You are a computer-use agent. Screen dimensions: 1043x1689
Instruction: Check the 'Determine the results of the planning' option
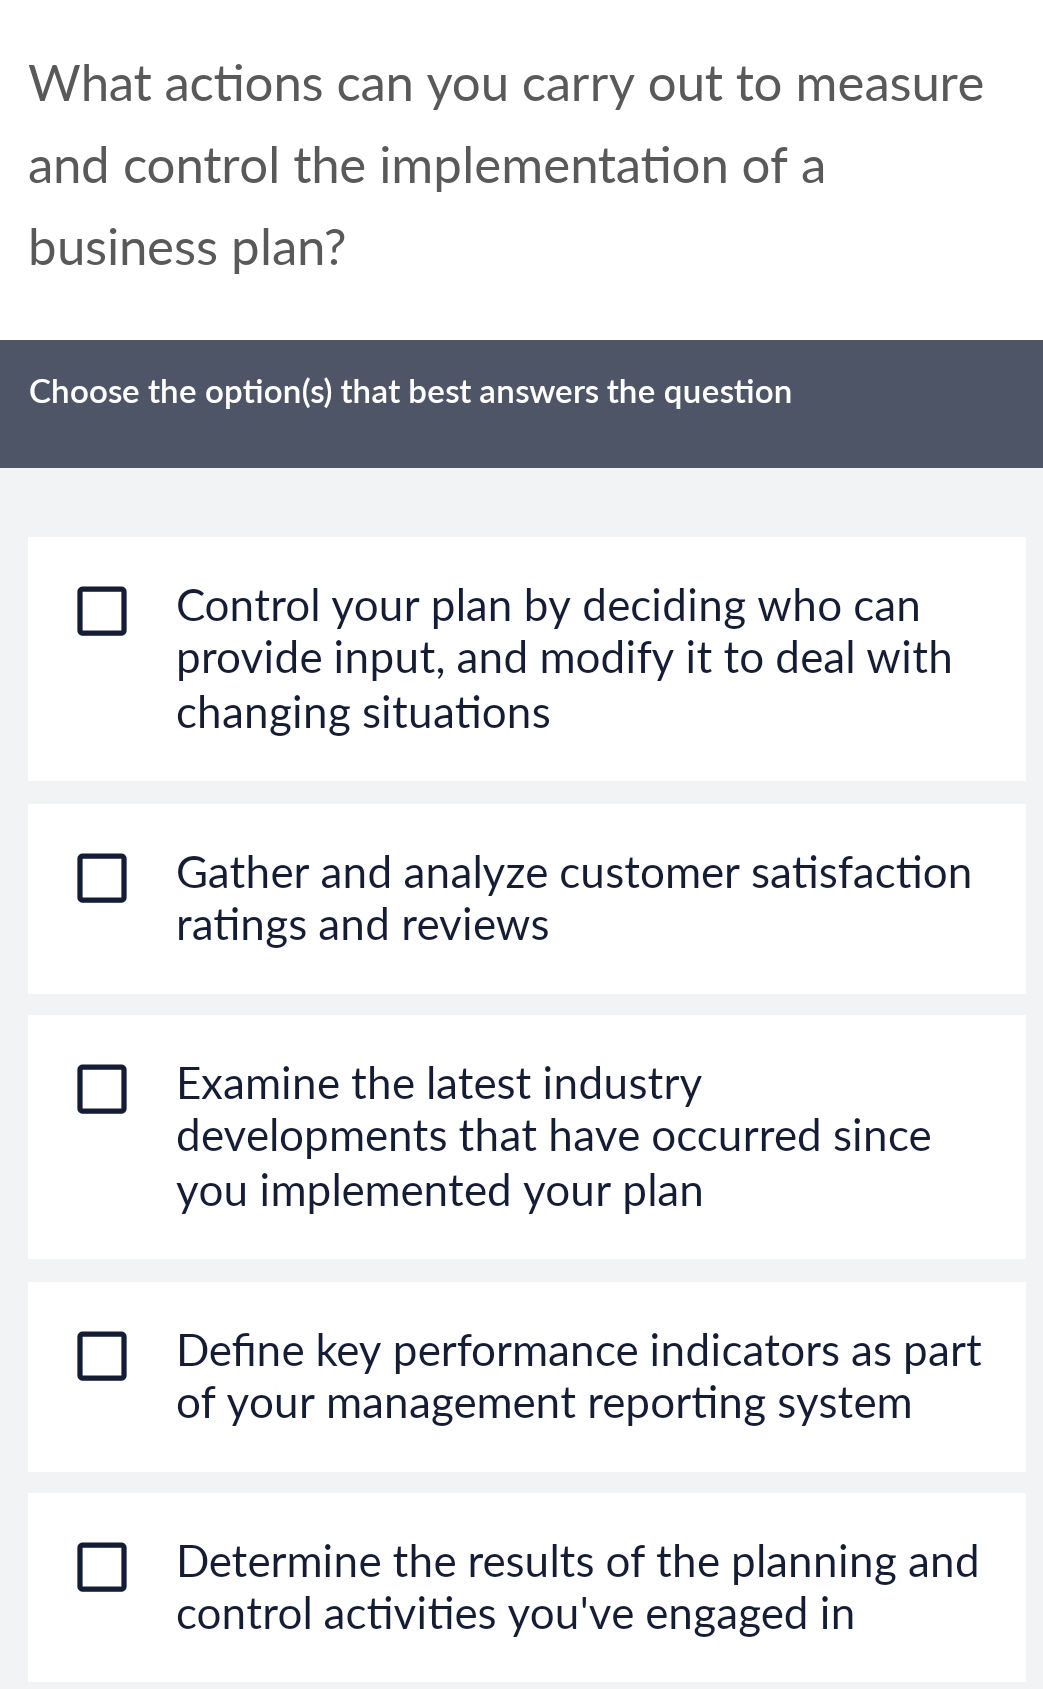tap(103, 1567)
